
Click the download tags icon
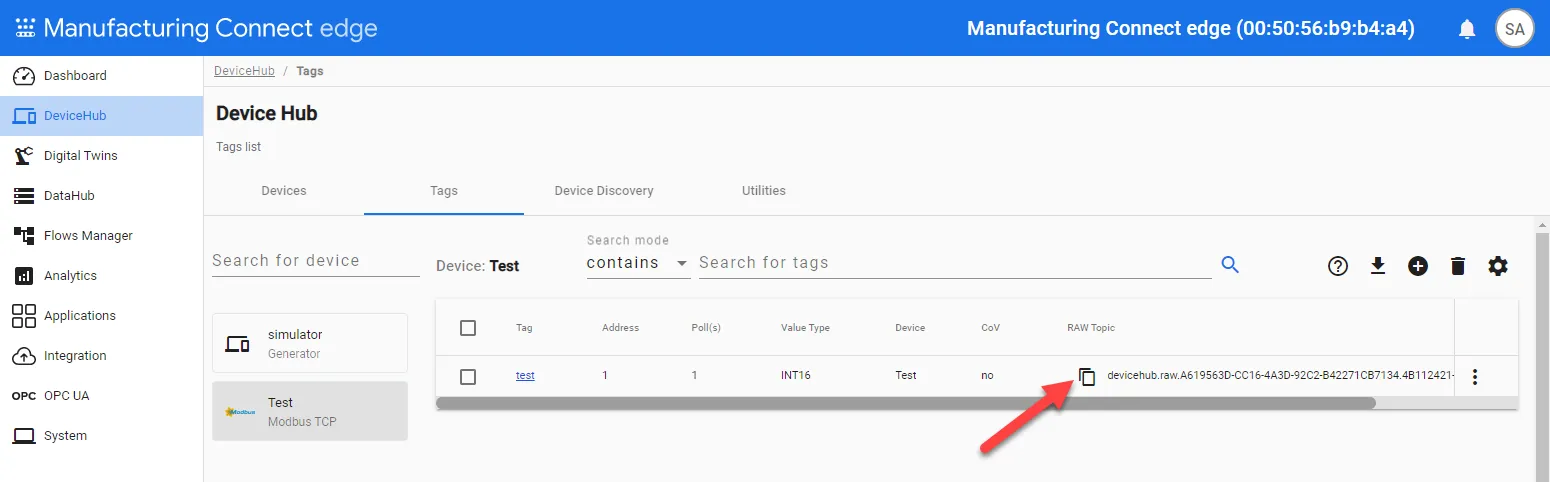click(x=1378, y=266)
